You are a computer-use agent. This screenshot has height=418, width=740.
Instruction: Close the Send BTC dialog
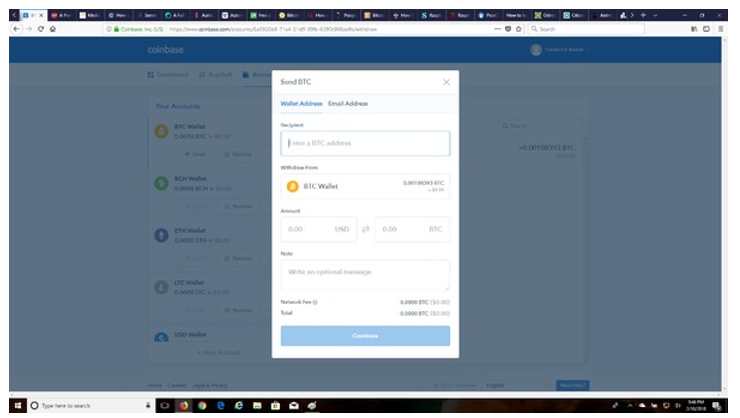446,82
